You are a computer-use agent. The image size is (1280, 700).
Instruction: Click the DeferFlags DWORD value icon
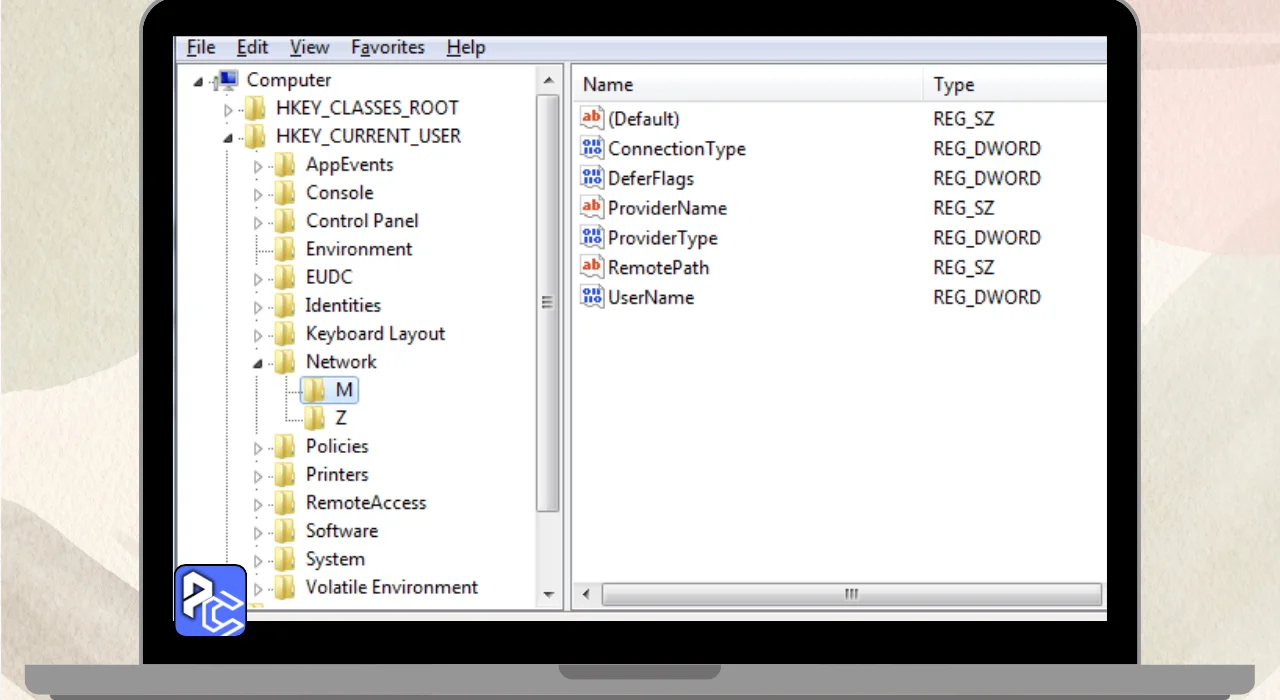tap(592, 178)
